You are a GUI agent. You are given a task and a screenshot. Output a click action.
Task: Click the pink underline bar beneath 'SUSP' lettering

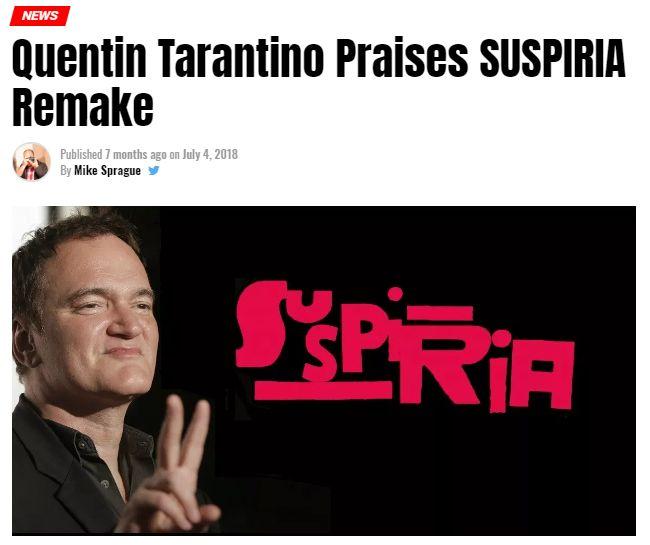323,390
